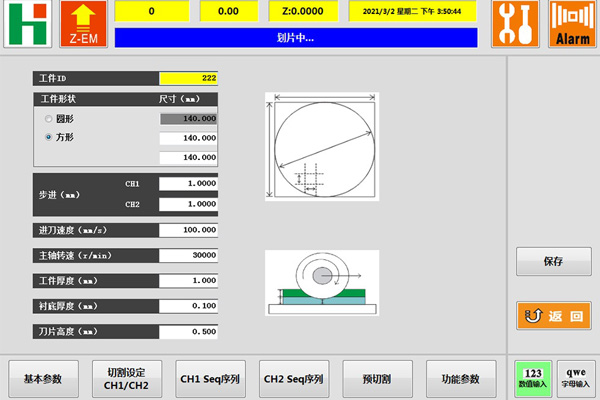Open the CH2 Seq序列 tab

293,379
